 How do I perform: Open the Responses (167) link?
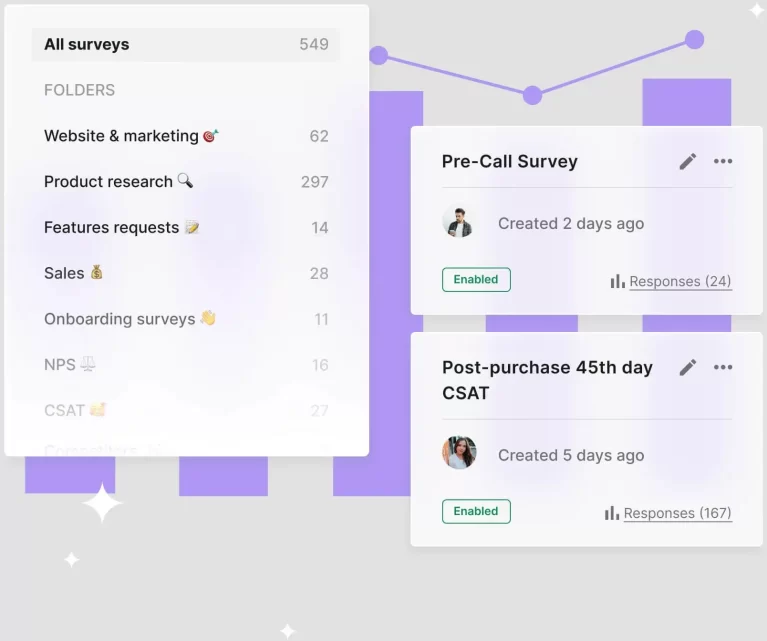(677, 514)
